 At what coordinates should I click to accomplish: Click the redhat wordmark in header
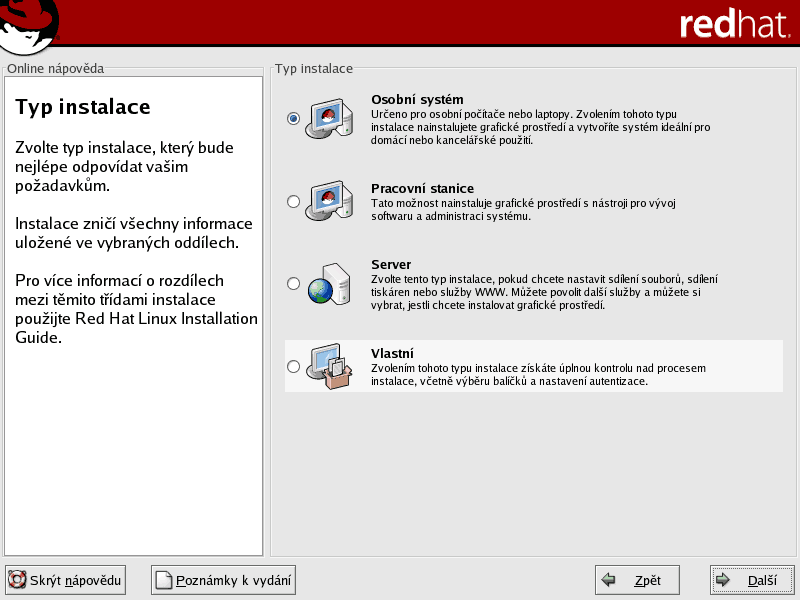coord(735,24)
